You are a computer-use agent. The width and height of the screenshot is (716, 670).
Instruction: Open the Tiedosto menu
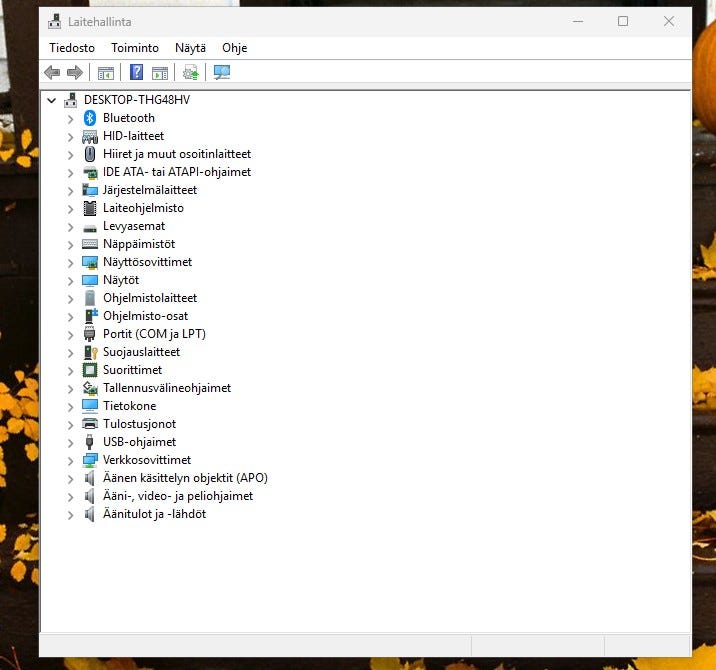pyautogui.click(x=72, y=48)
